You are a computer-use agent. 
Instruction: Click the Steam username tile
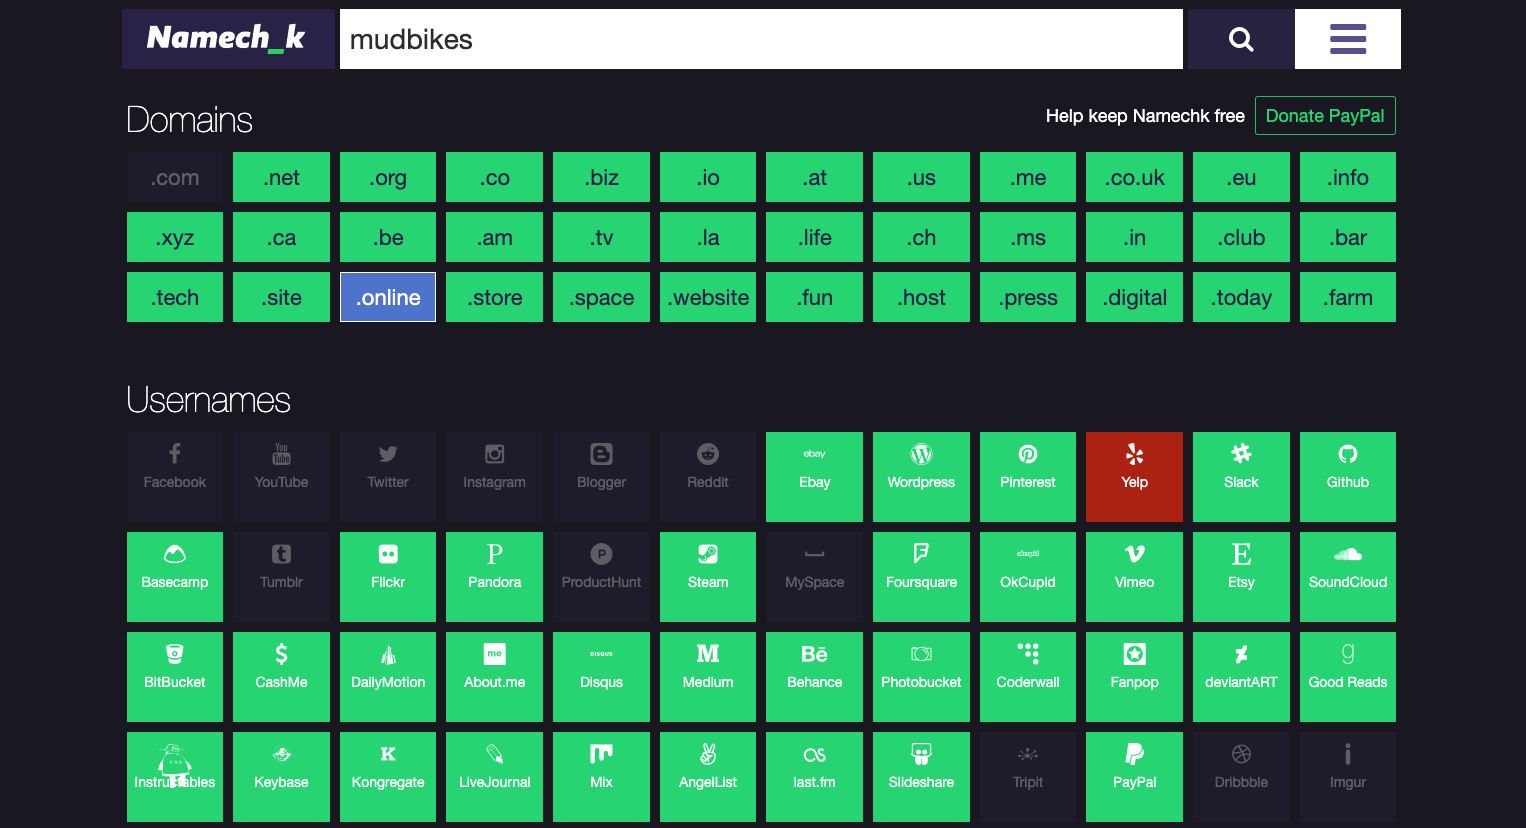tap(708, 577)
